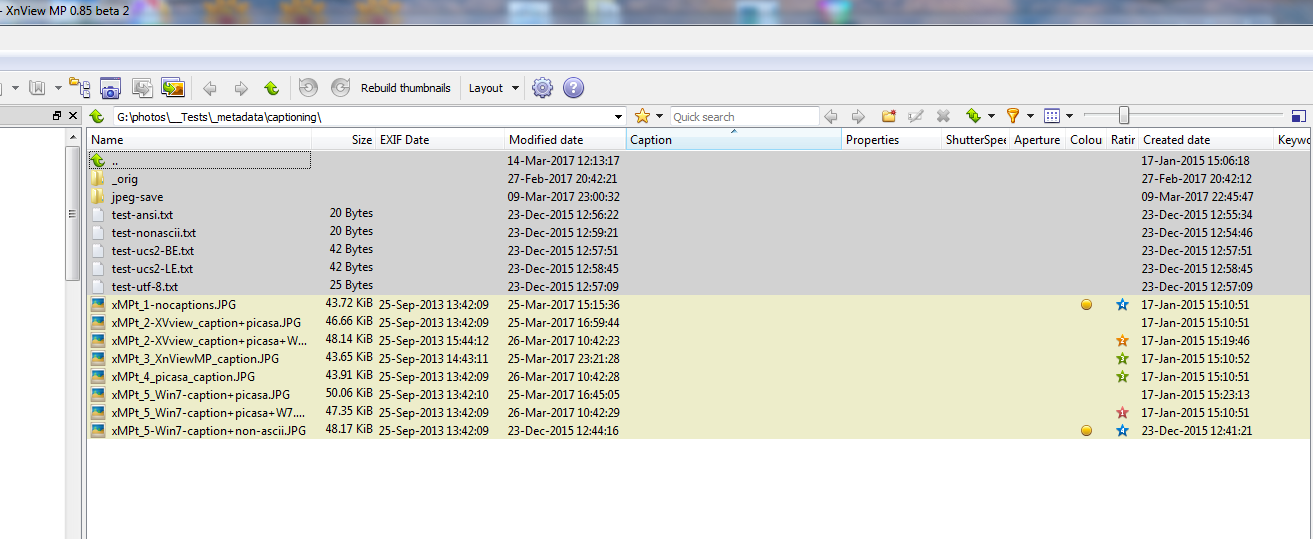Open bookmark book dropdown arrow
Image resolution: width=1313 pixels, height=539 pixels.
[x=58, y=88]
